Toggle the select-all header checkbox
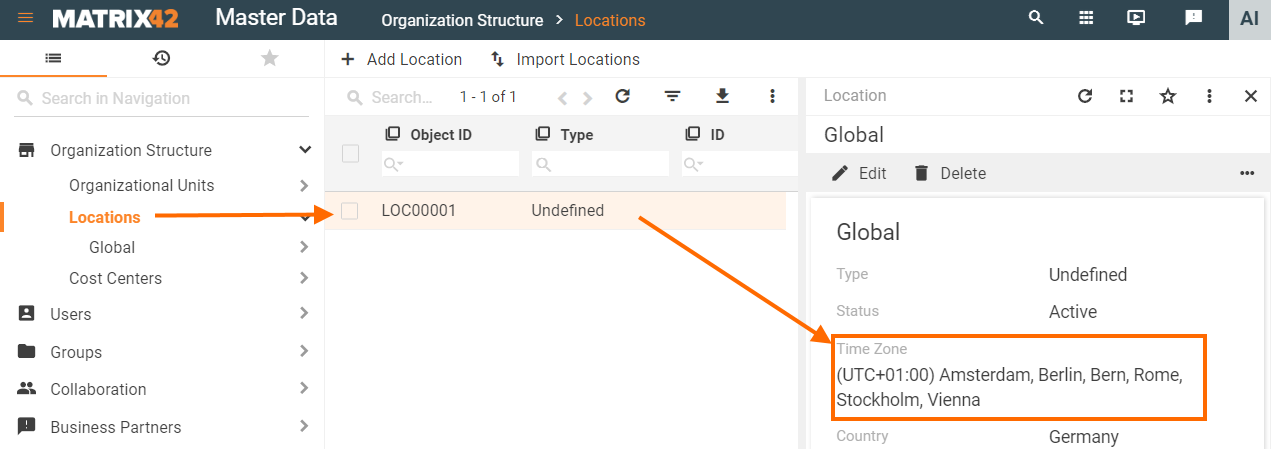Viewport: 1271px width, 449px height. [x=350, y=153]
